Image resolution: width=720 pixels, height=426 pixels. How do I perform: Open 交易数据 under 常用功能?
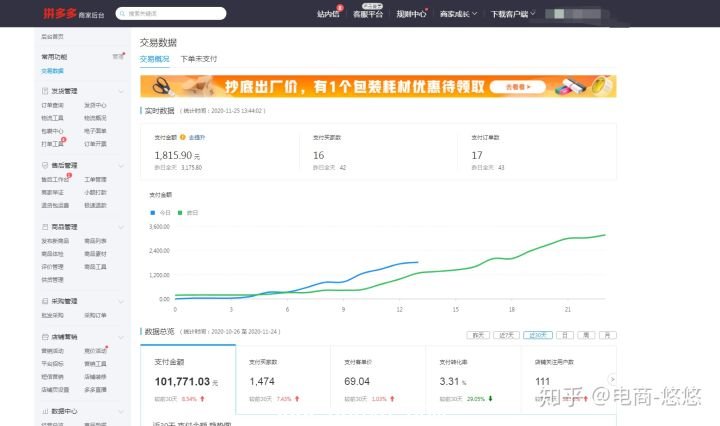[52, 71]
